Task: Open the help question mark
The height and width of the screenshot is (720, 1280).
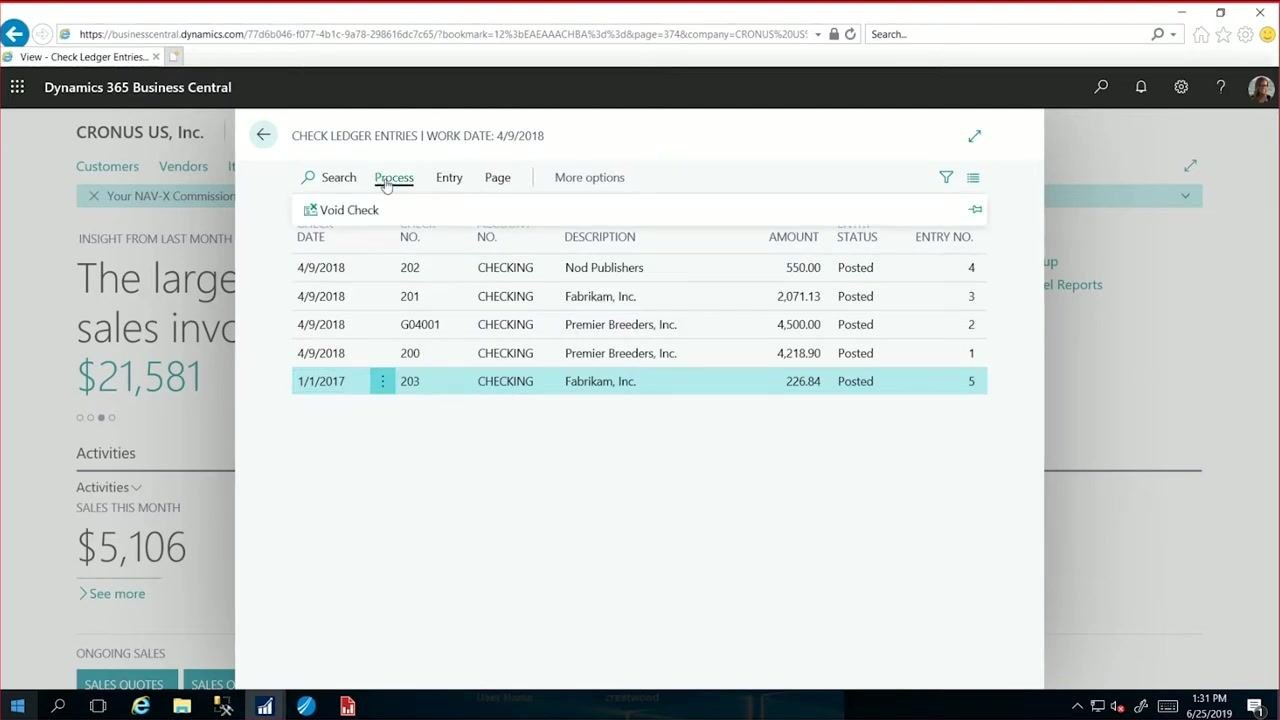Action: 1221,87
